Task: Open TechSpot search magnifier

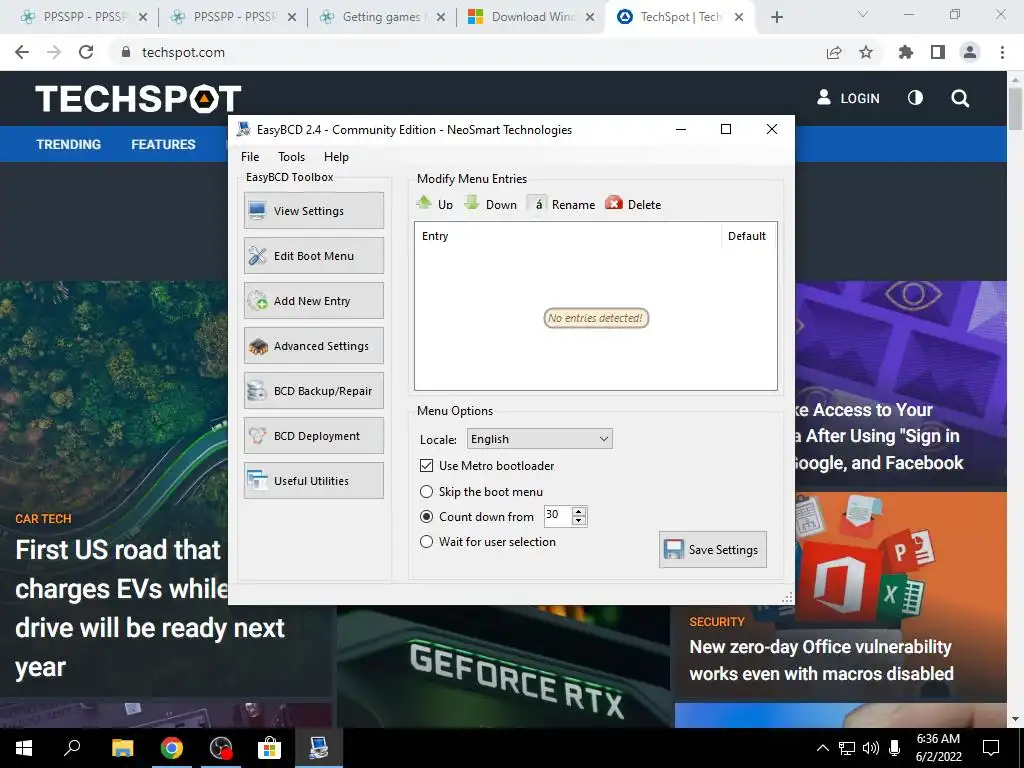Action: [960, 99]
